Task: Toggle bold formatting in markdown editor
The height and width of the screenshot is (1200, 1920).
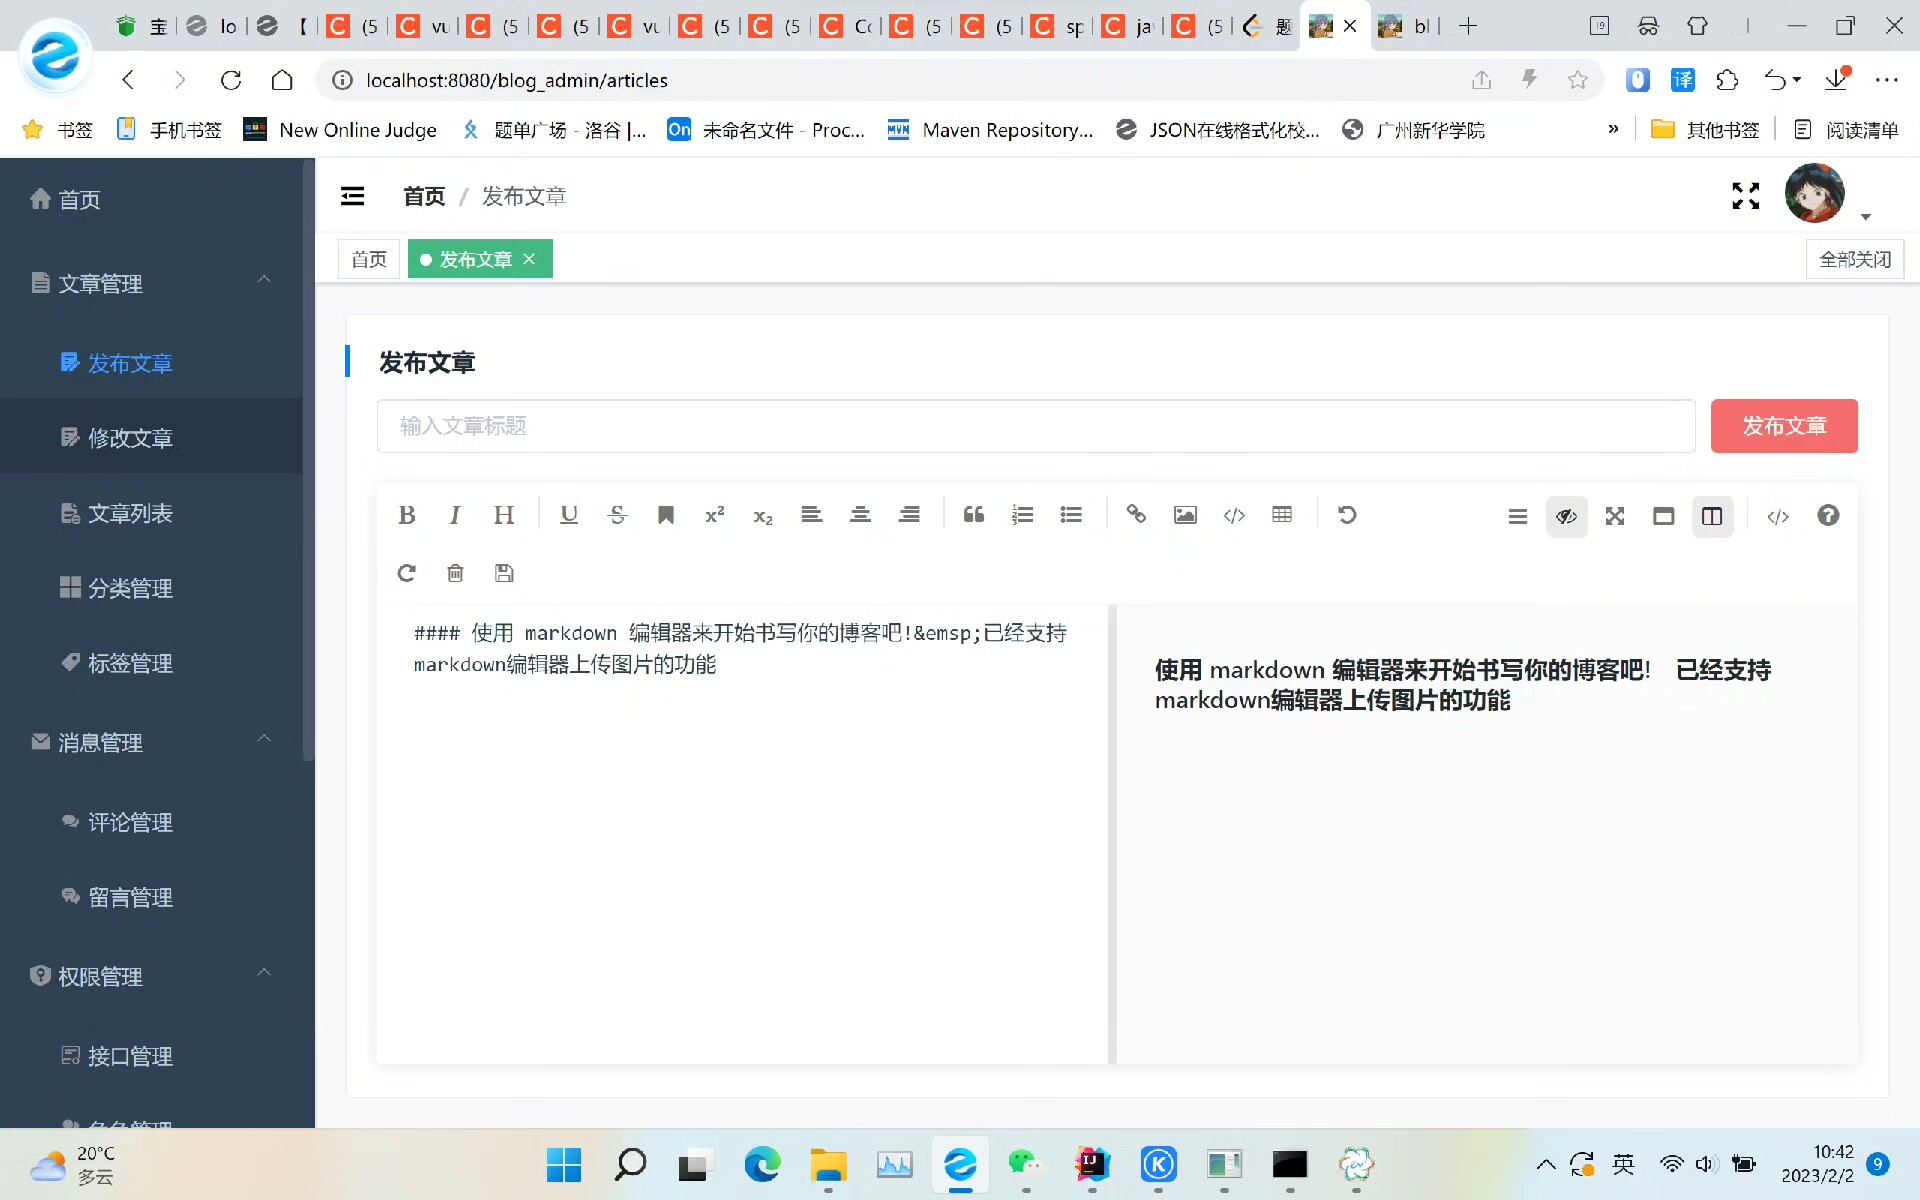Action: pos(406,515)
